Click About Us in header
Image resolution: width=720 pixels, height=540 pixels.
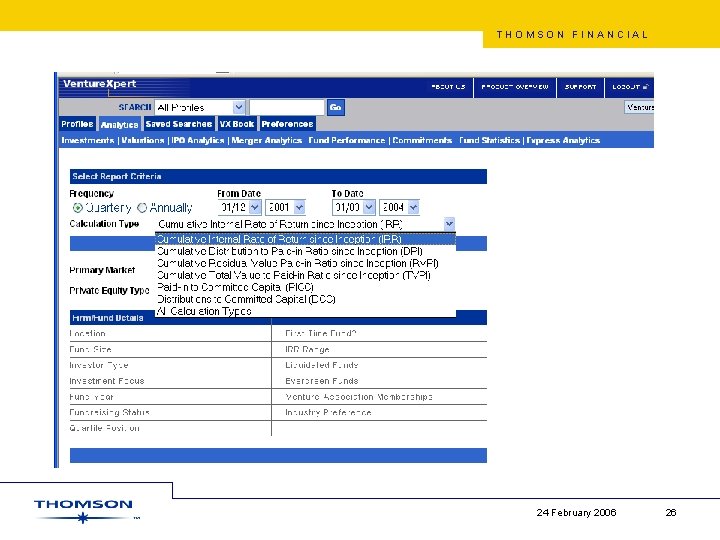click(x=448, y=87)
